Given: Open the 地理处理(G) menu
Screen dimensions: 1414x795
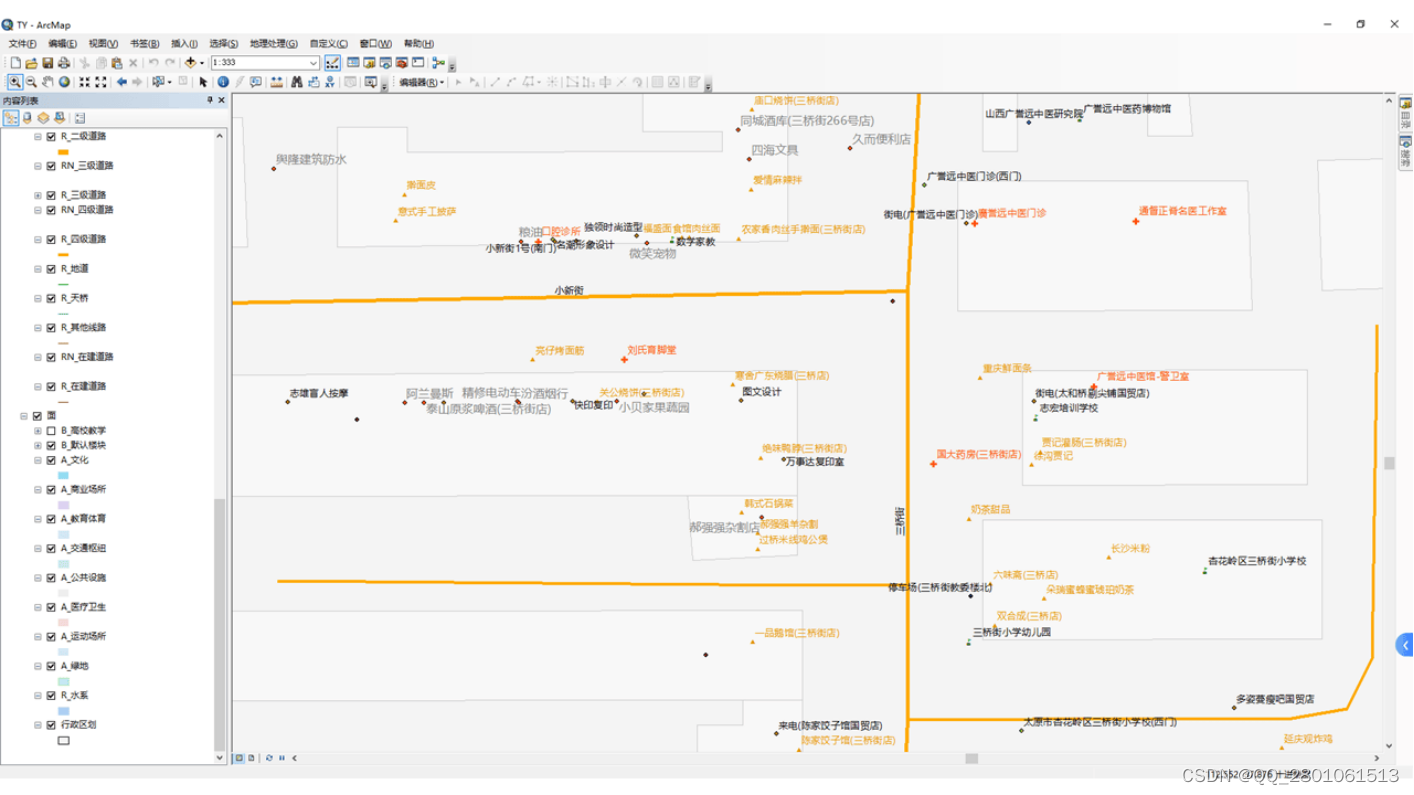Looking at the screenshot, I should [x=273, y=44].
